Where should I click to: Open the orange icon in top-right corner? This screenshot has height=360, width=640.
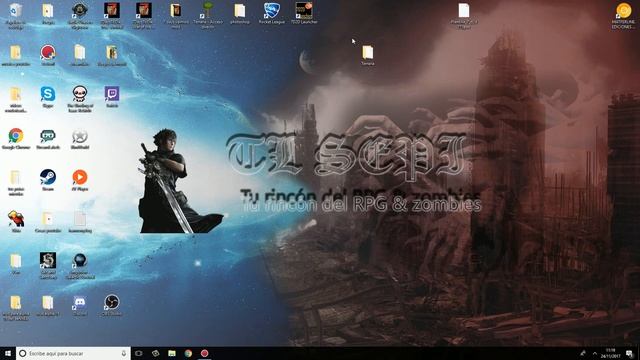[x=624, y=11]
